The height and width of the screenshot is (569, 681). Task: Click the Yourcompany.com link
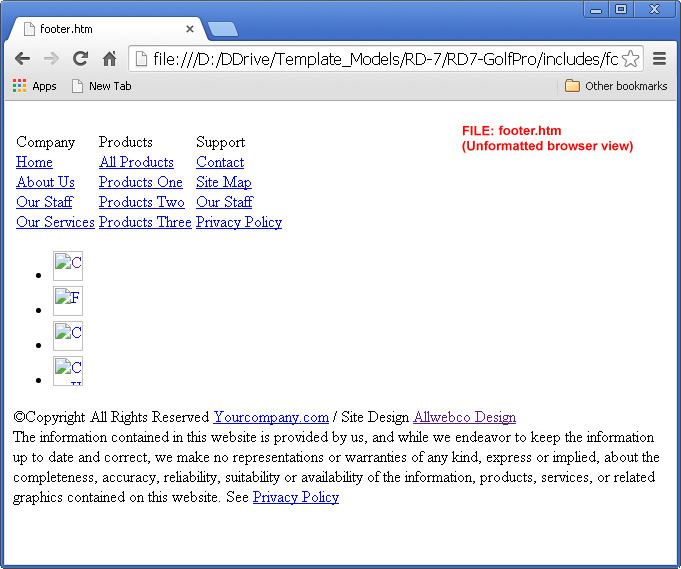coord(271,417)
